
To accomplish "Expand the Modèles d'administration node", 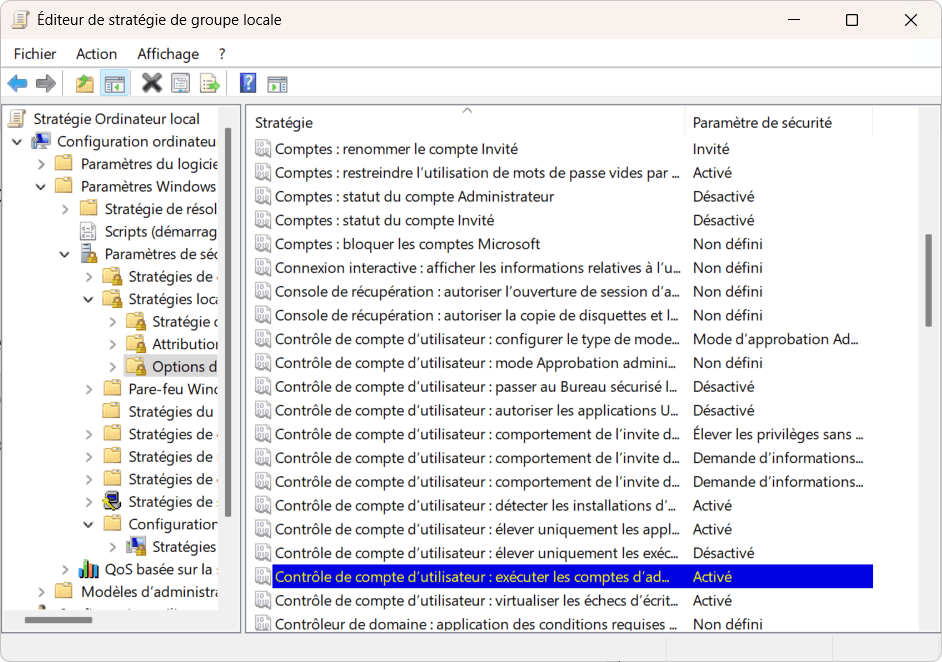I will tap(41, 592).
